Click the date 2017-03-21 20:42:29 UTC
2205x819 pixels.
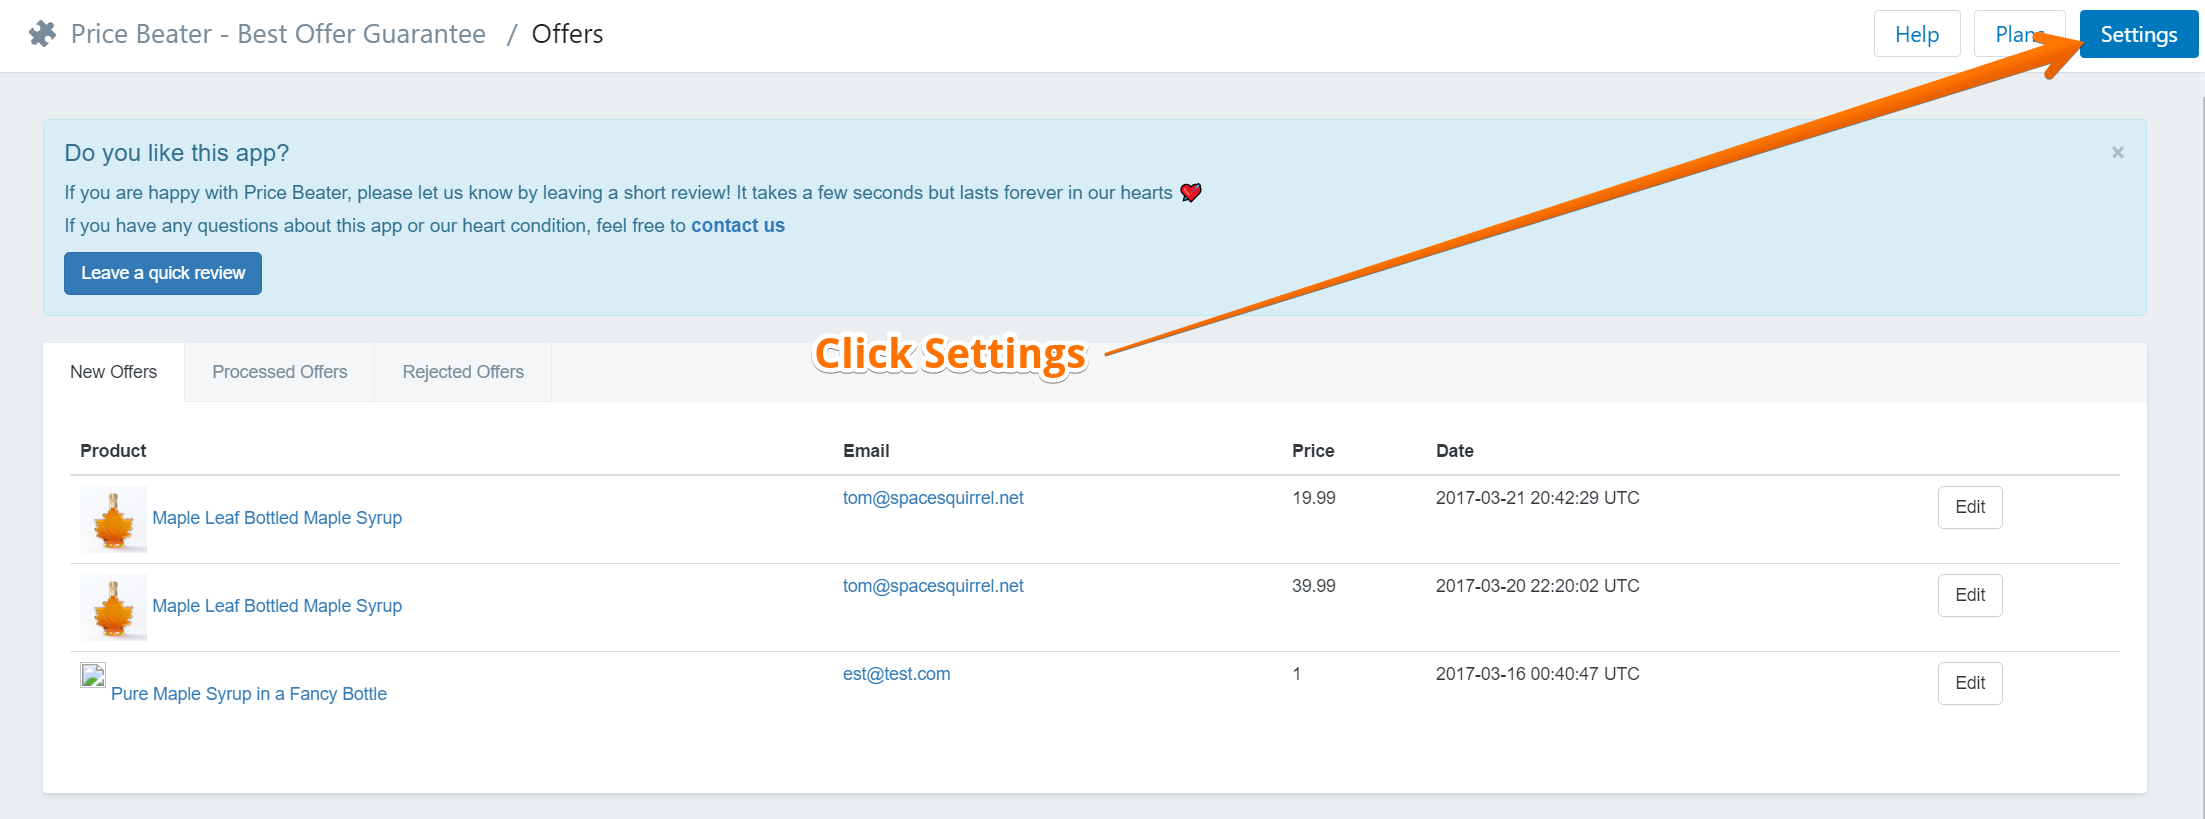1538,498
